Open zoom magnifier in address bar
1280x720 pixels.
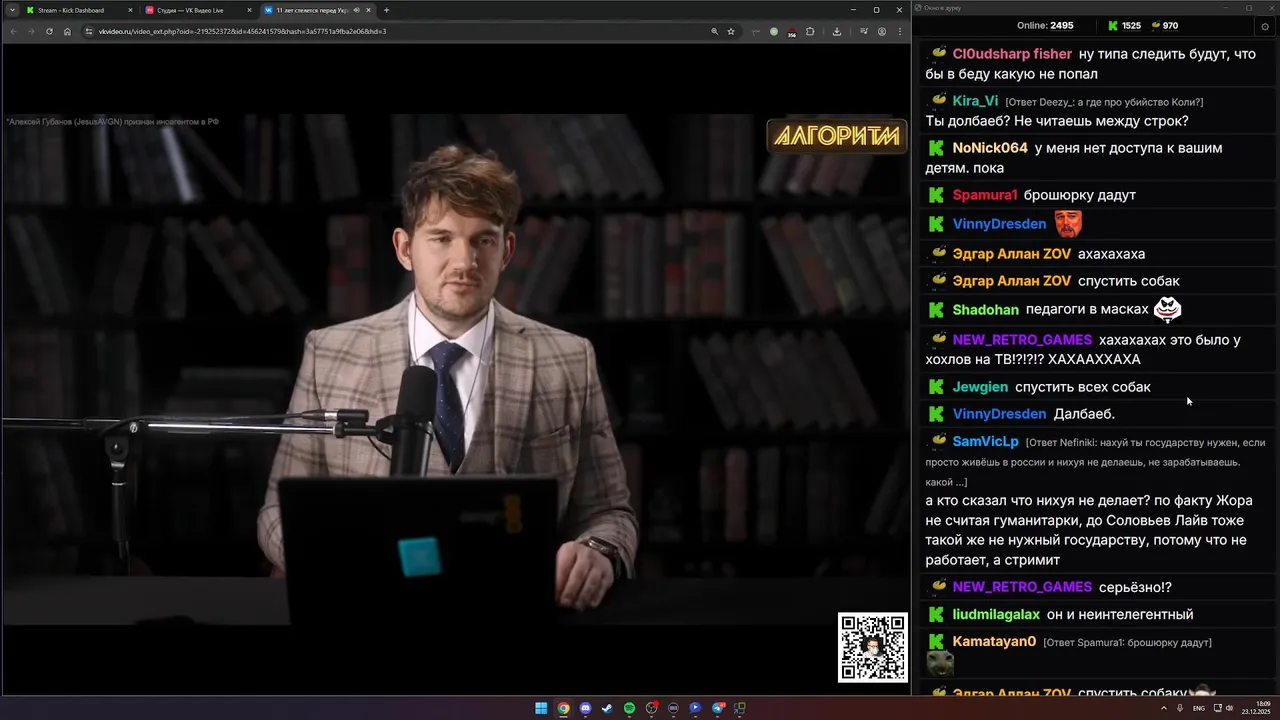pos(714,31)
